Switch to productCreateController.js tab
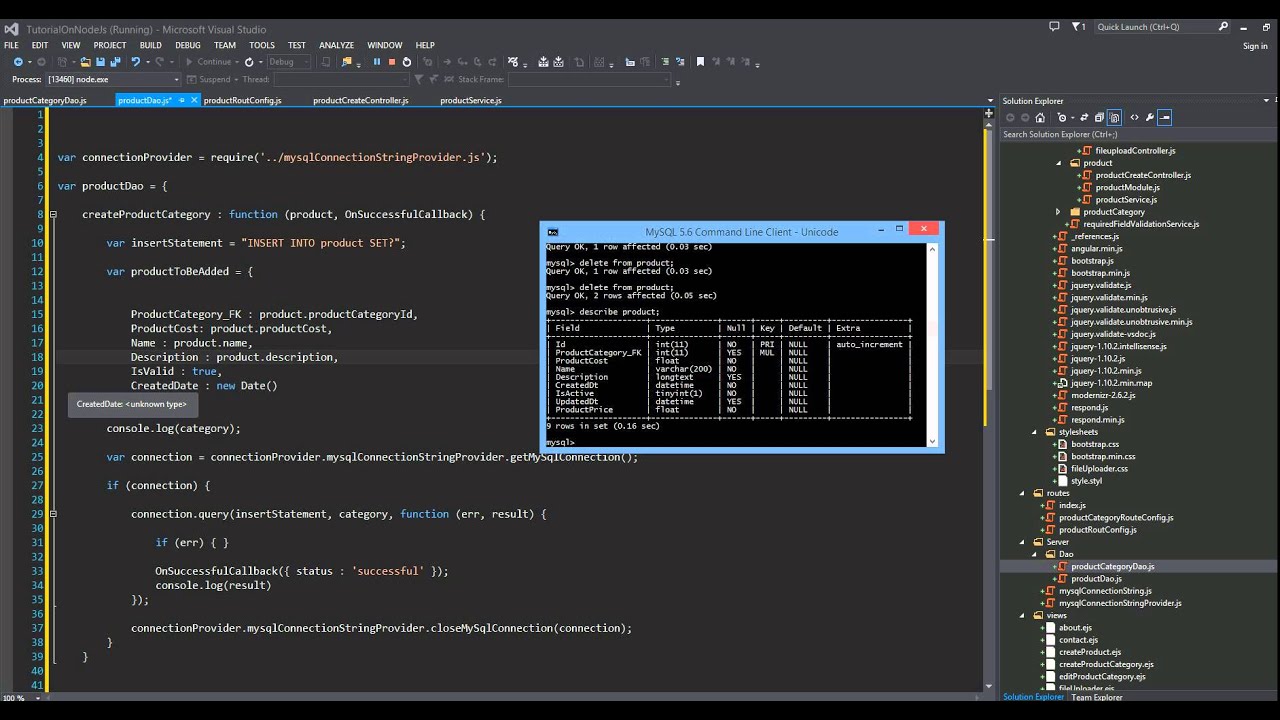1280x720 pixels. 361,100
